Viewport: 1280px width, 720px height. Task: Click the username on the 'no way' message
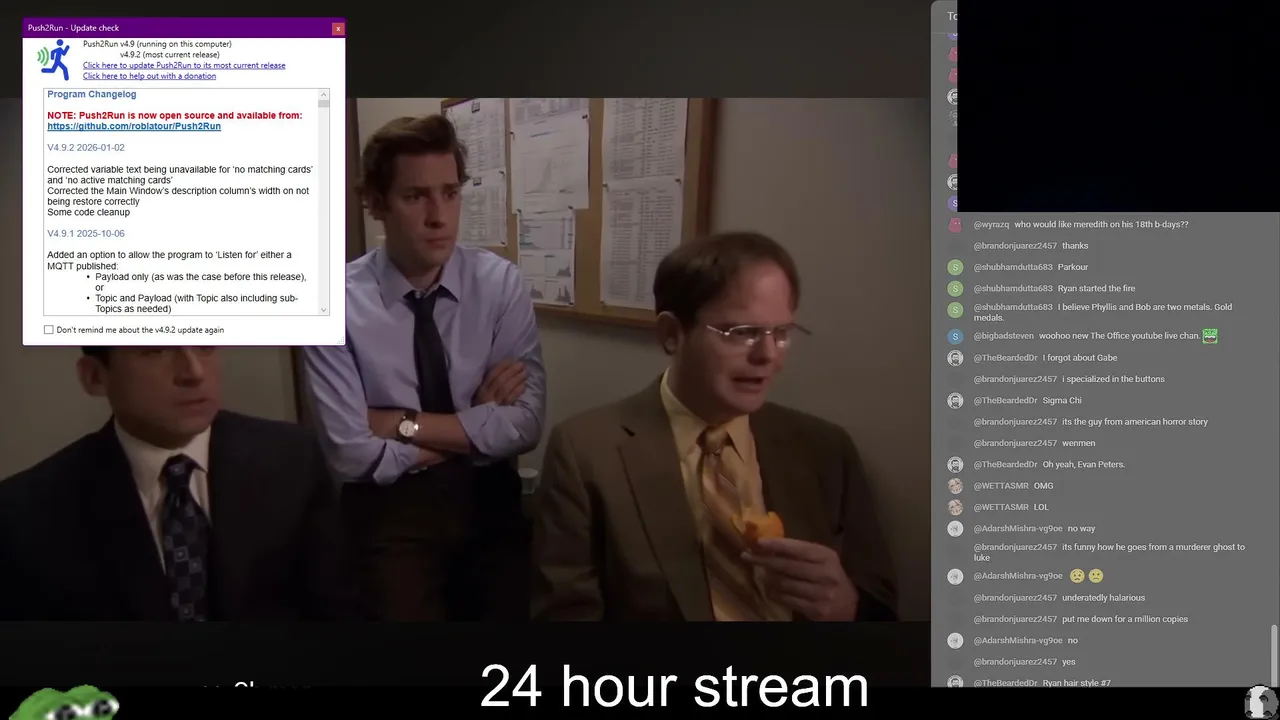[x=1018, y=529]
